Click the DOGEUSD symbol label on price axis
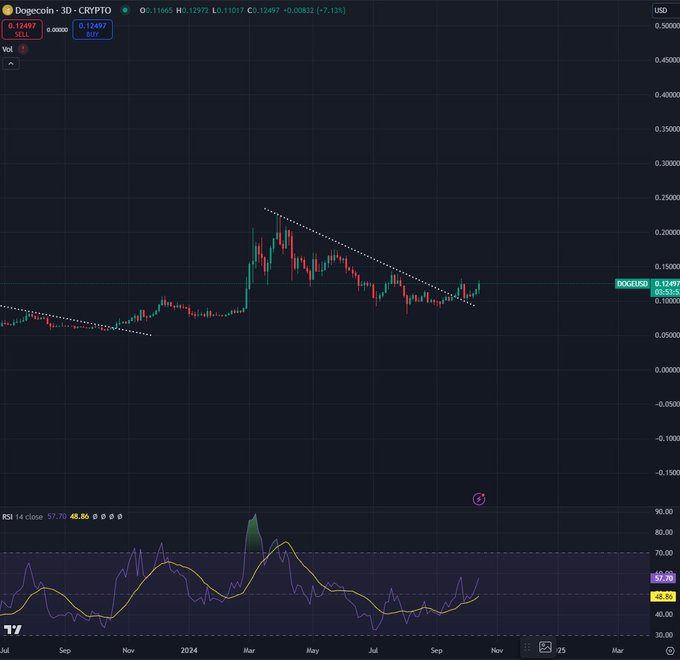 point(632,284)
